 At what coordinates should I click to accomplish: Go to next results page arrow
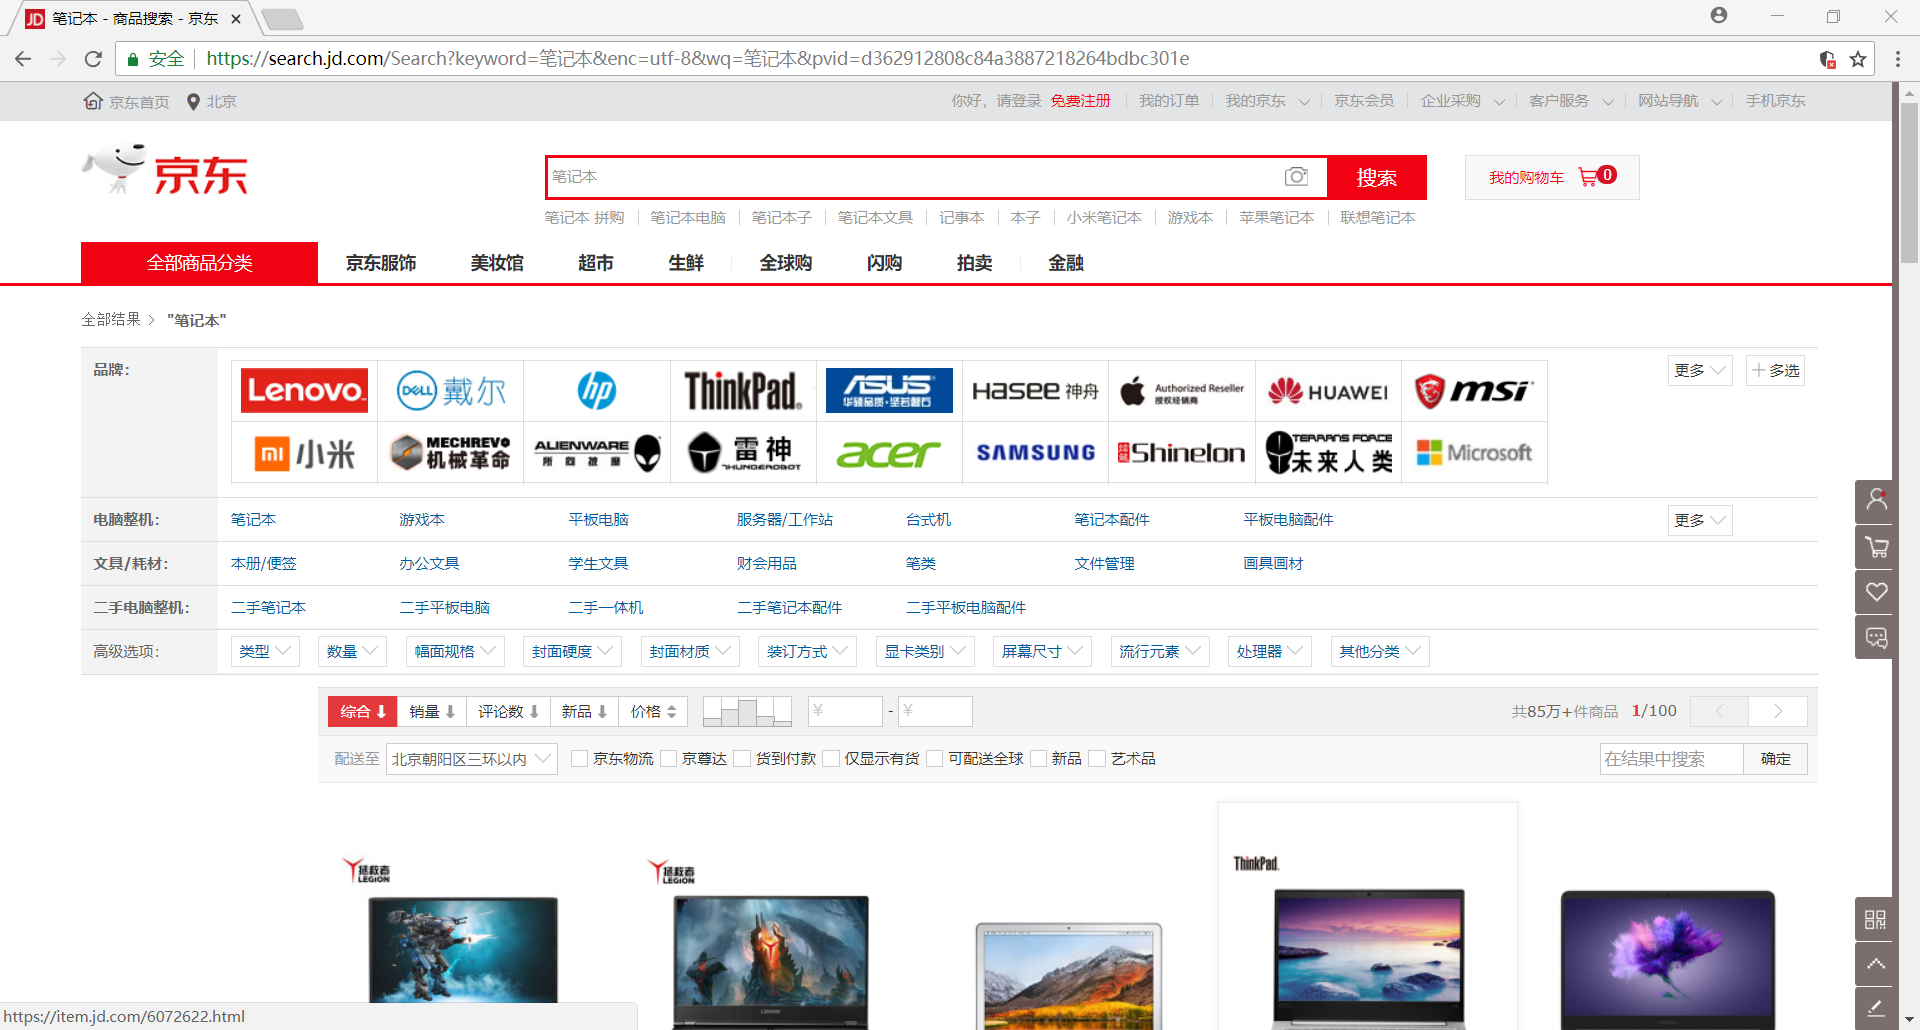click(1777, 712)
